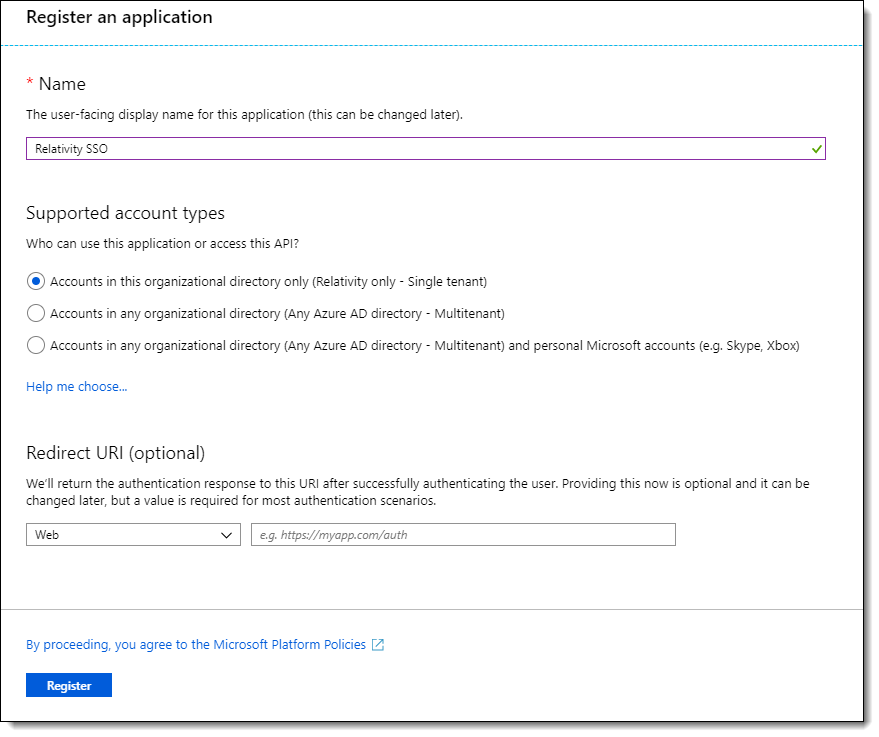Image resolution: width=879 pixels, height=737 pixels.
Task: Click the green validation checkmark in Name field
Action: pos(816,149)
